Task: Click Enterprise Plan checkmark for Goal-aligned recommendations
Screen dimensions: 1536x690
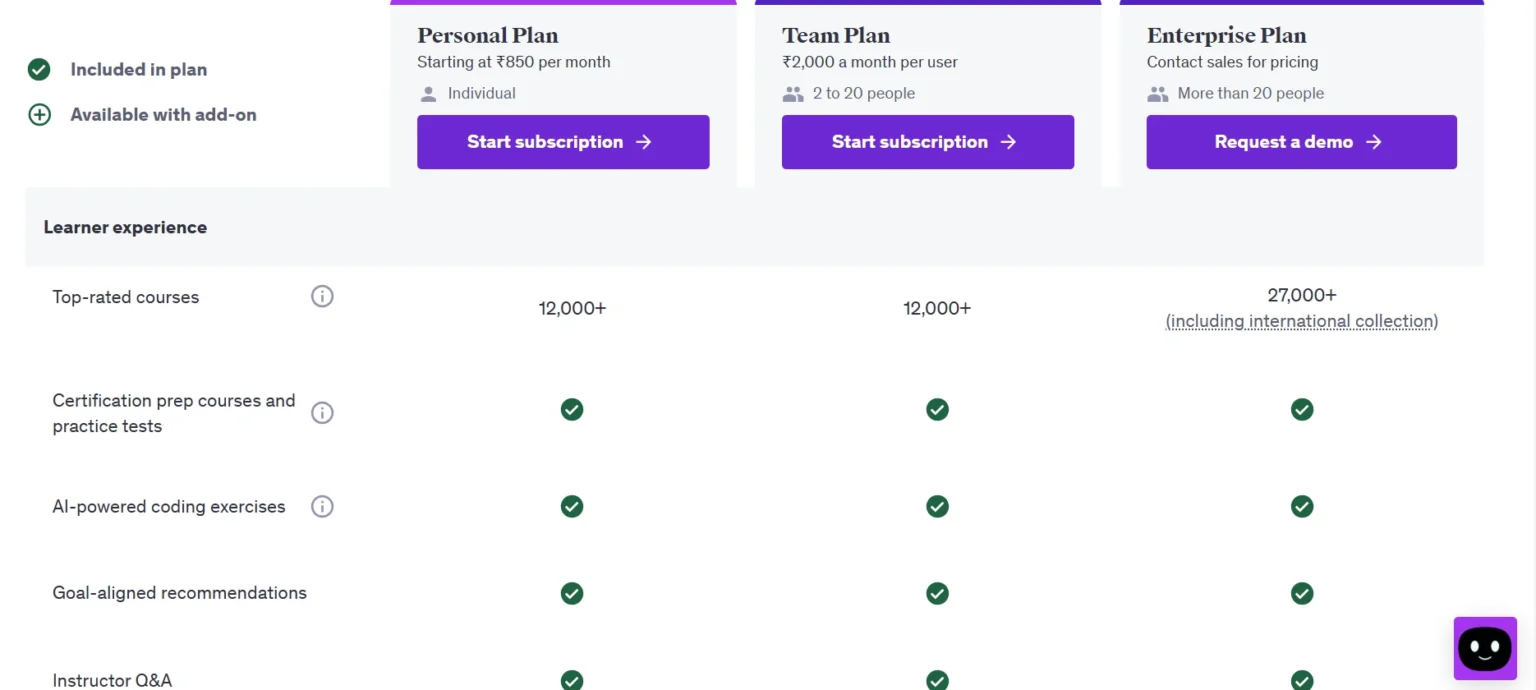Action: tap(1302, 593)
